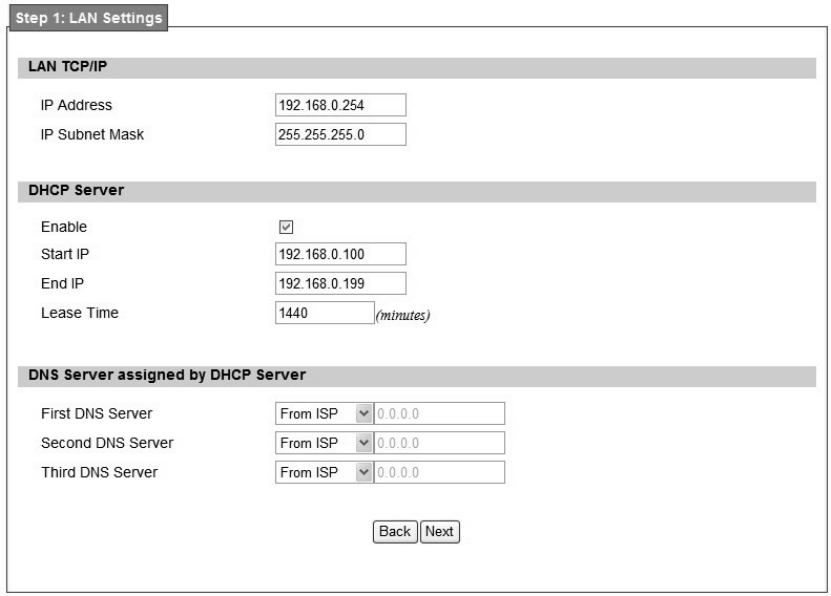Viewport: 831px width, 596px height.
Task: Click the First DNS Server label
Action: point(96,414)
